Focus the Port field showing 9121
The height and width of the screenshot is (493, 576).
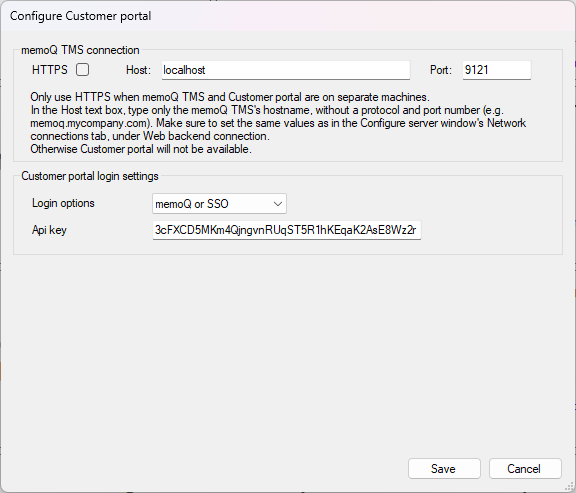click(497, 70)
